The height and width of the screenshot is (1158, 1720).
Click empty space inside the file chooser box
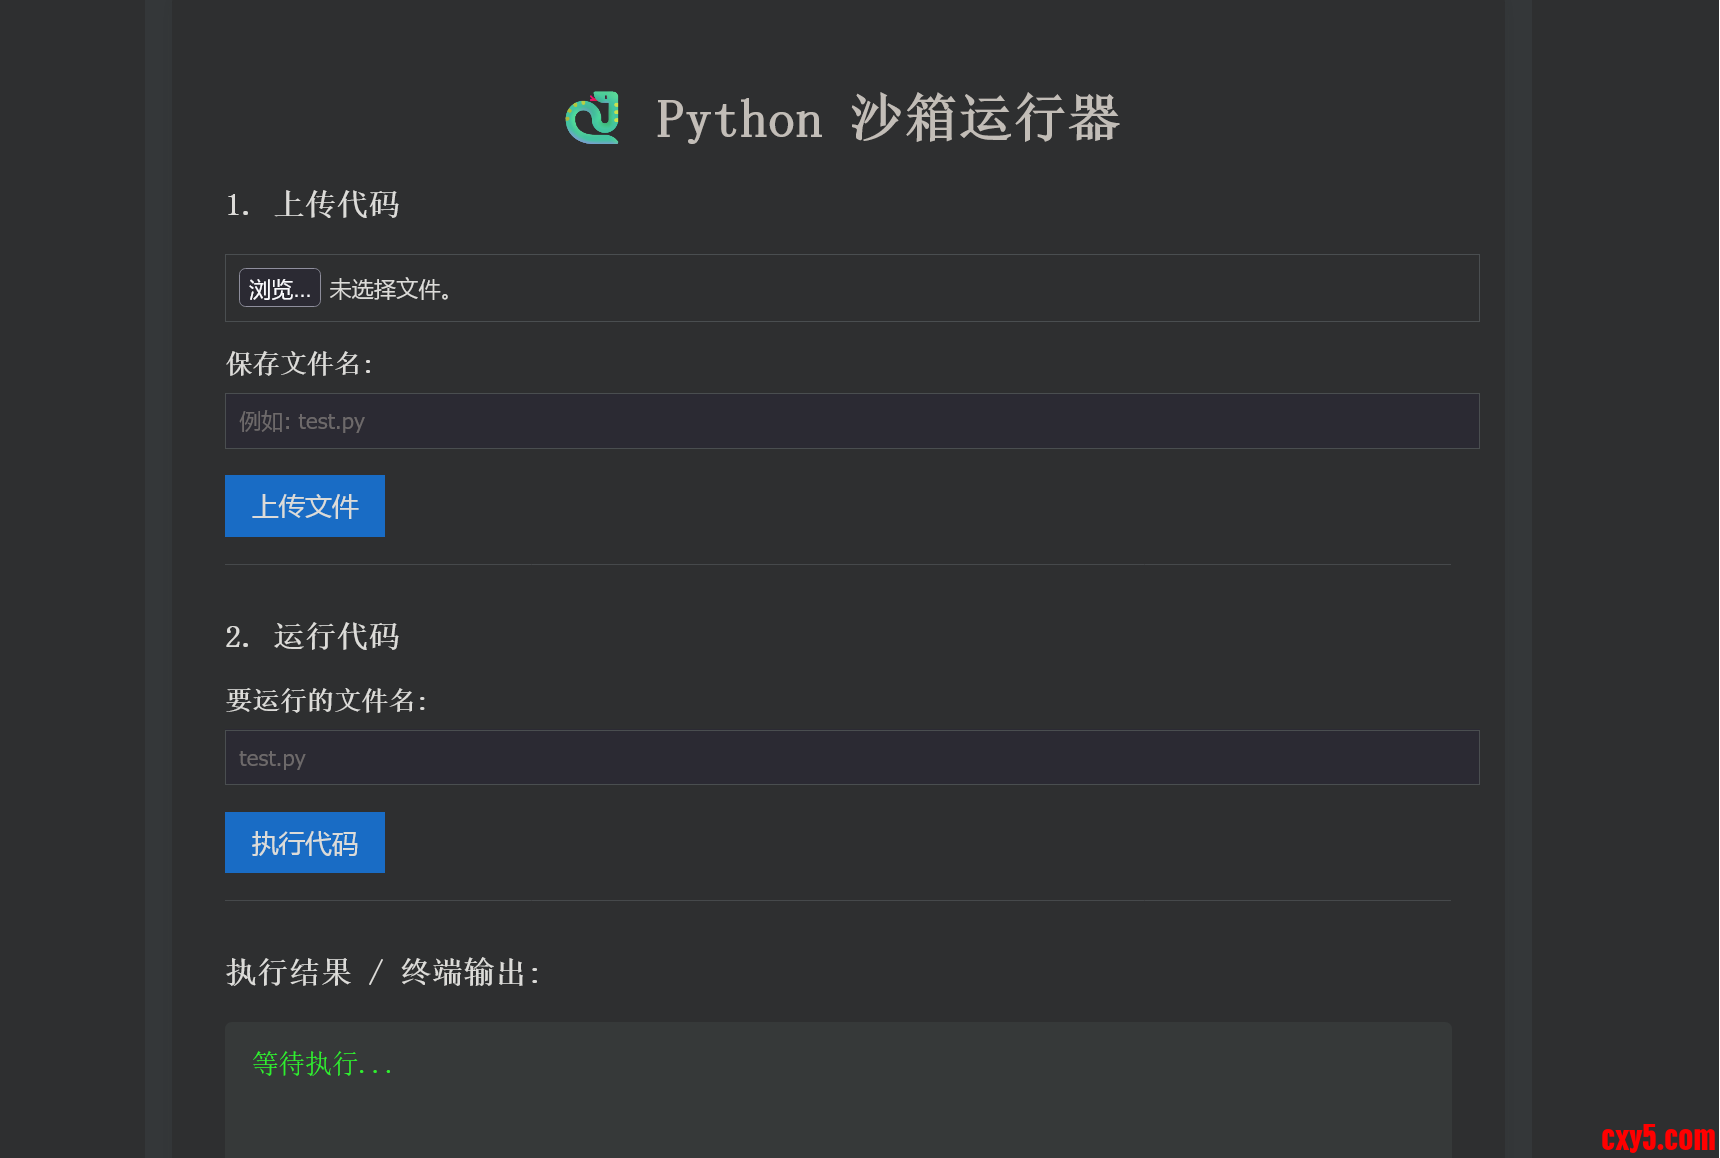pos(960,288)
